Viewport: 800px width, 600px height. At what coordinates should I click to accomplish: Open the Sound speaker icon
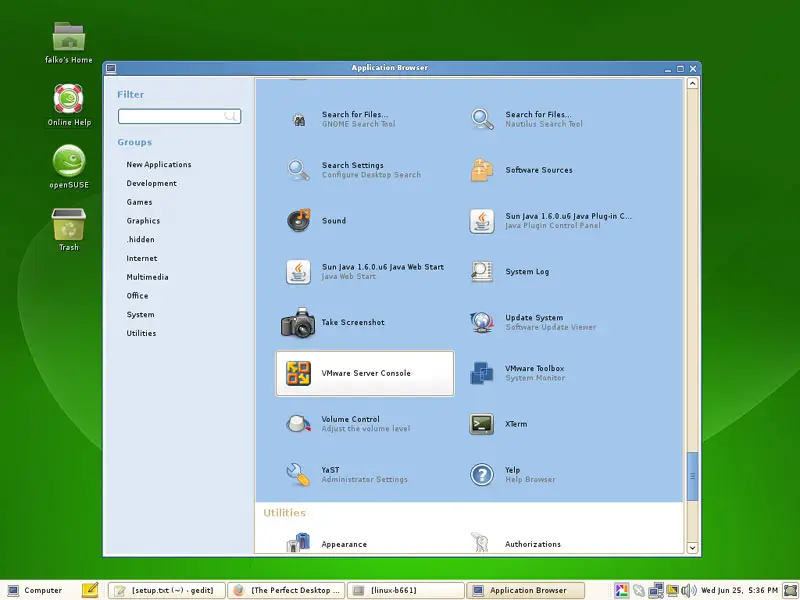[x=298, y=220]
